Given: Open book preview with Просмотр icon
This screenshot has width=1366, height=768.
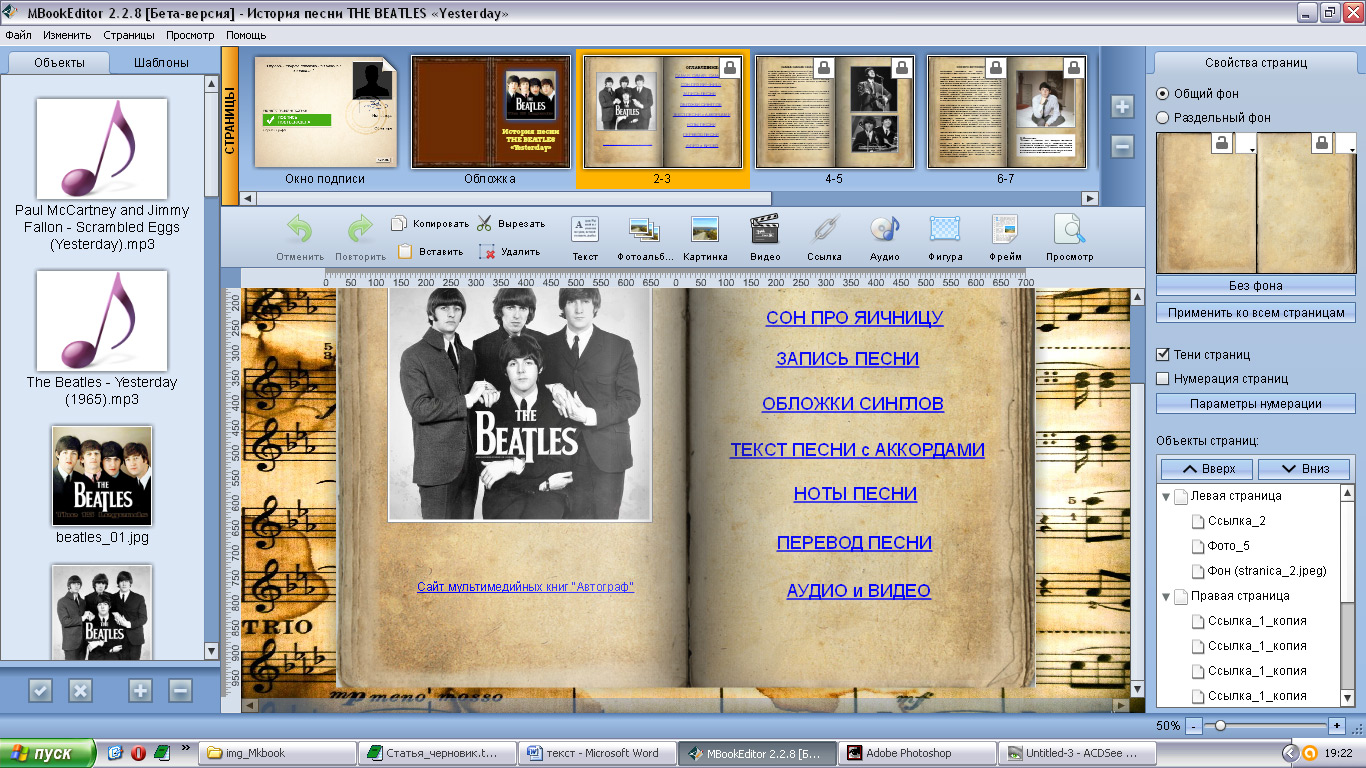Looking at the screenshot, I should click(1069, 229).
